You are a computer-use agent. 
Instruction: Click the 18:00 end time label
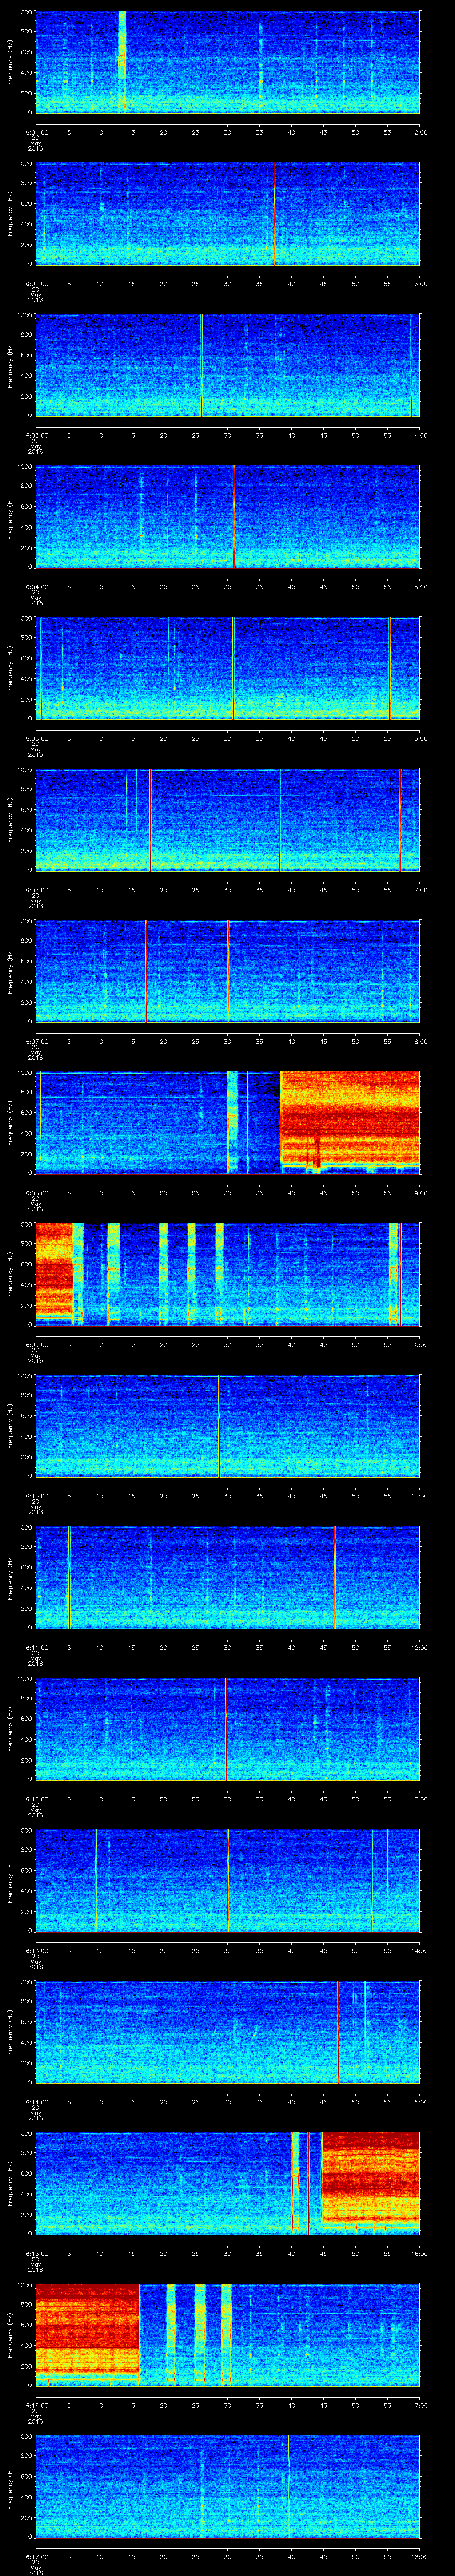tap(420, 2557)
